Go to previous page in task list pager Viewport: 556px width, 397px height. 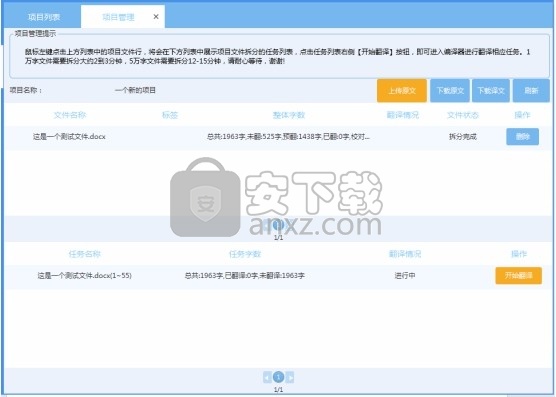[267, 377]
